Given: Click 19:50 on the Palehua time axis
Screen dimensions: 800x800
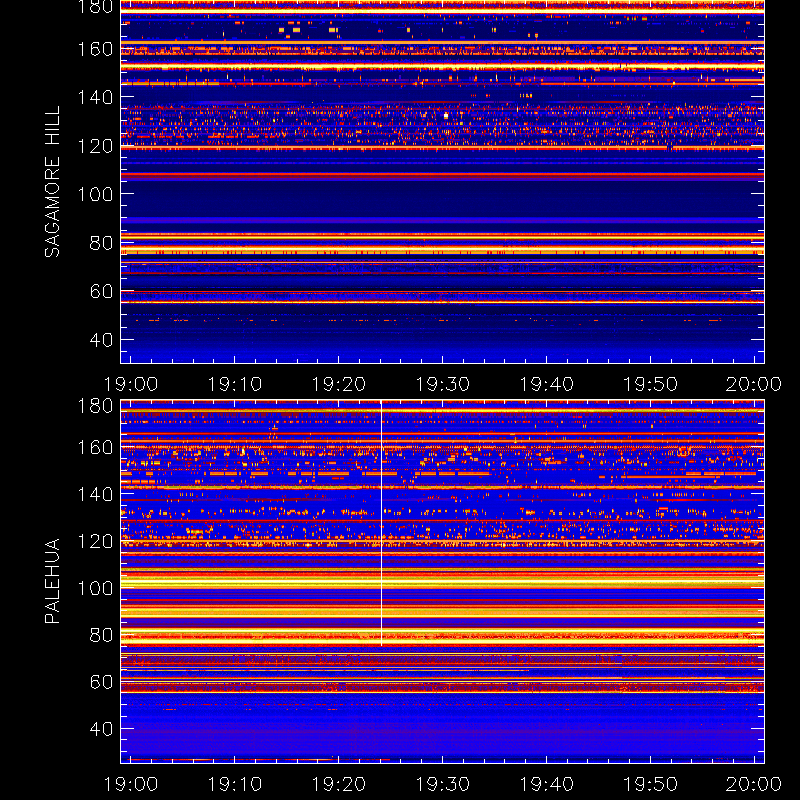Looking at the screenshot, I should click(x=651, y=784).
